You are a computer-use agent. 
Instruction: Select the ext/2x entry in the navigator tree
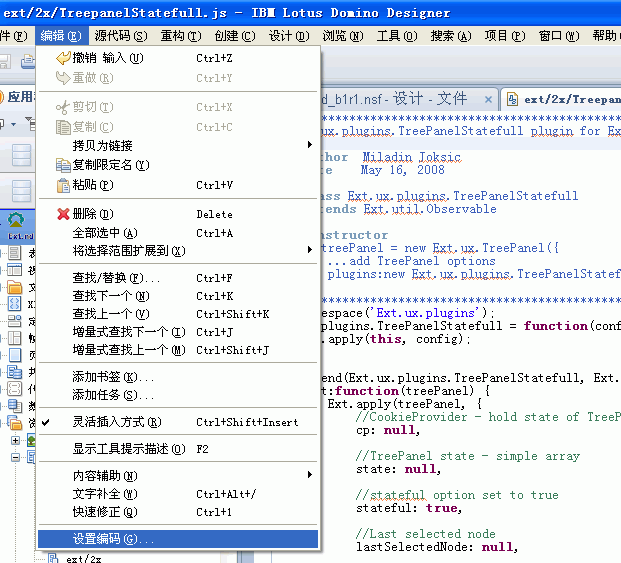pyautogui.click(x=84, y=559)
